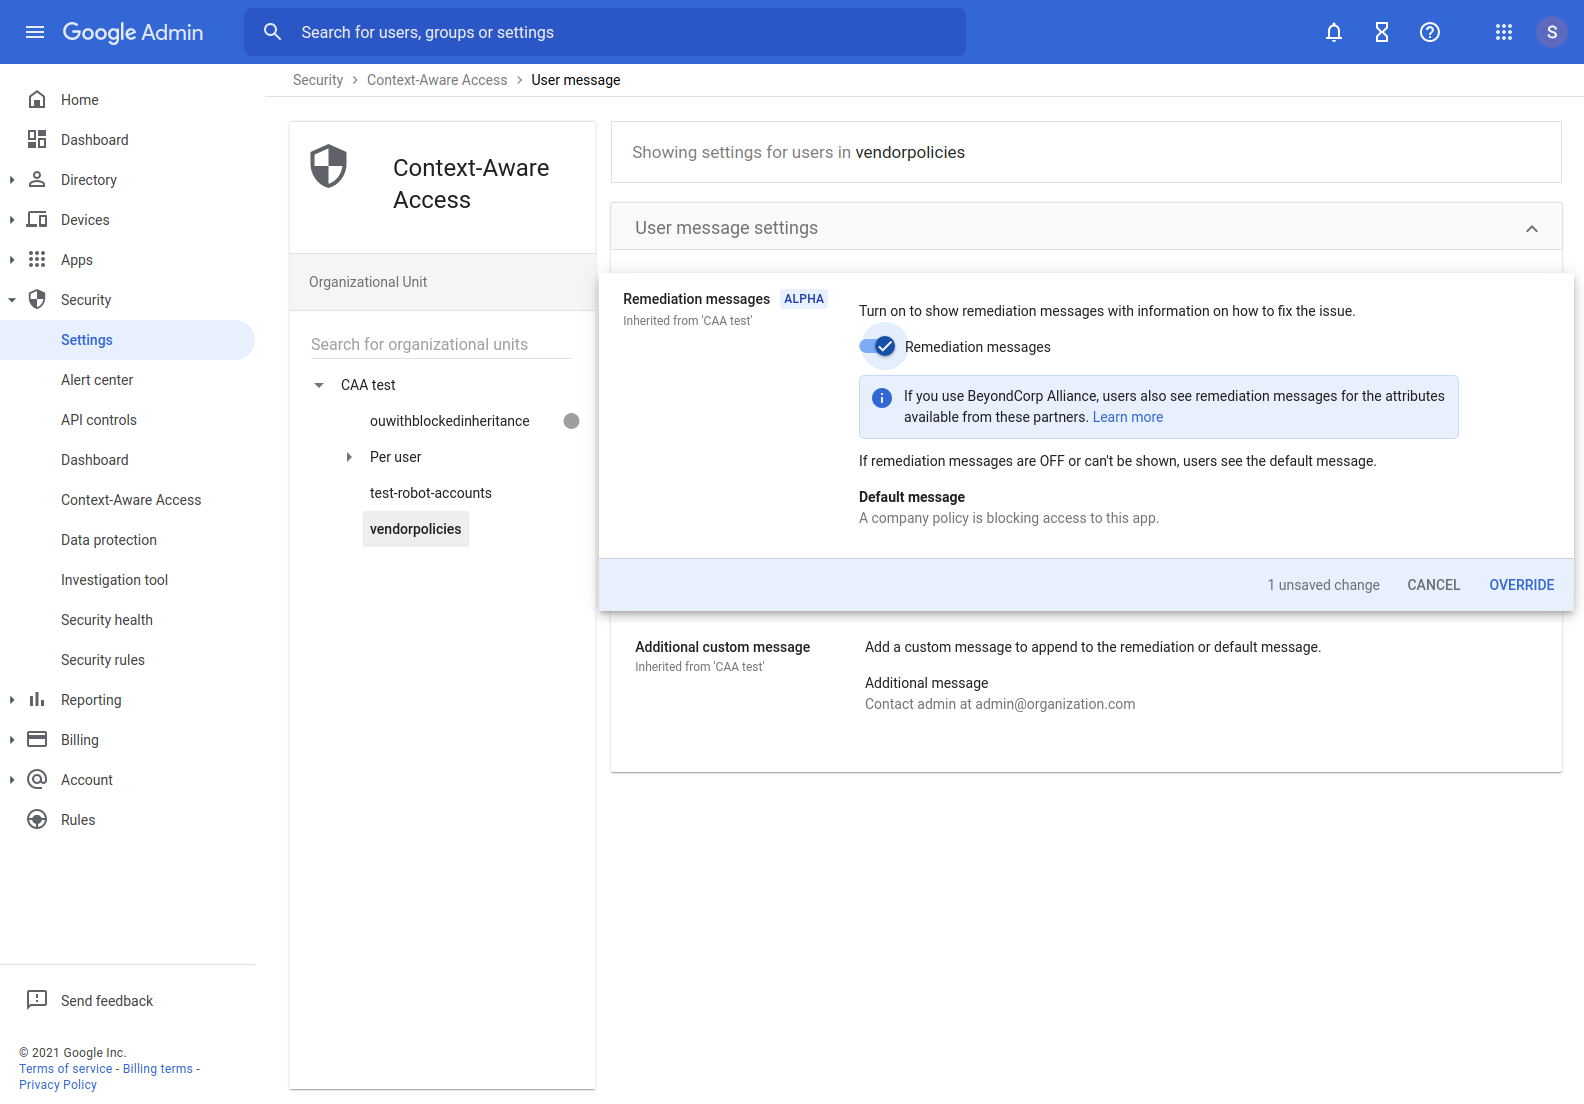The height and width of the screenshot is (1104, 1584).
Task: Open Billing terms link
Action: pos(158,1069)
